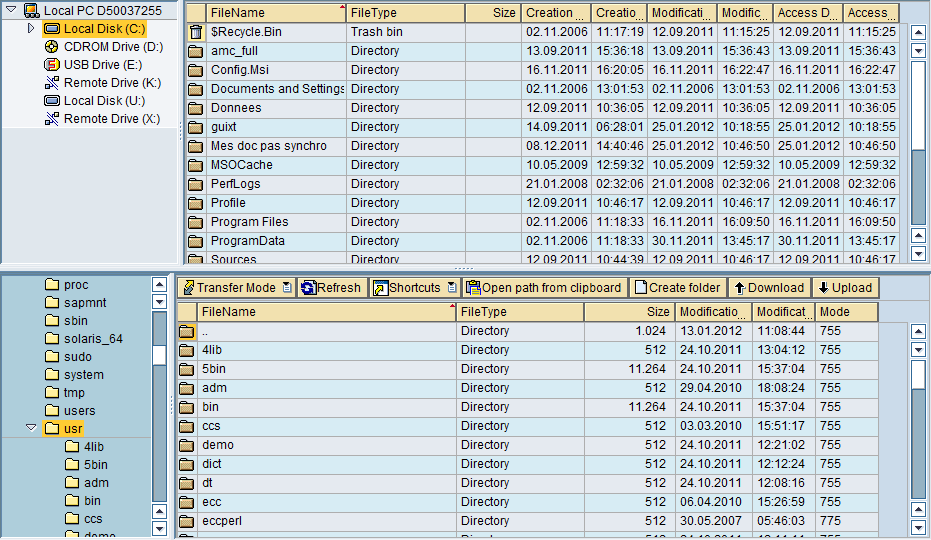Click the guixt folder icon

[x=195, y=128]
